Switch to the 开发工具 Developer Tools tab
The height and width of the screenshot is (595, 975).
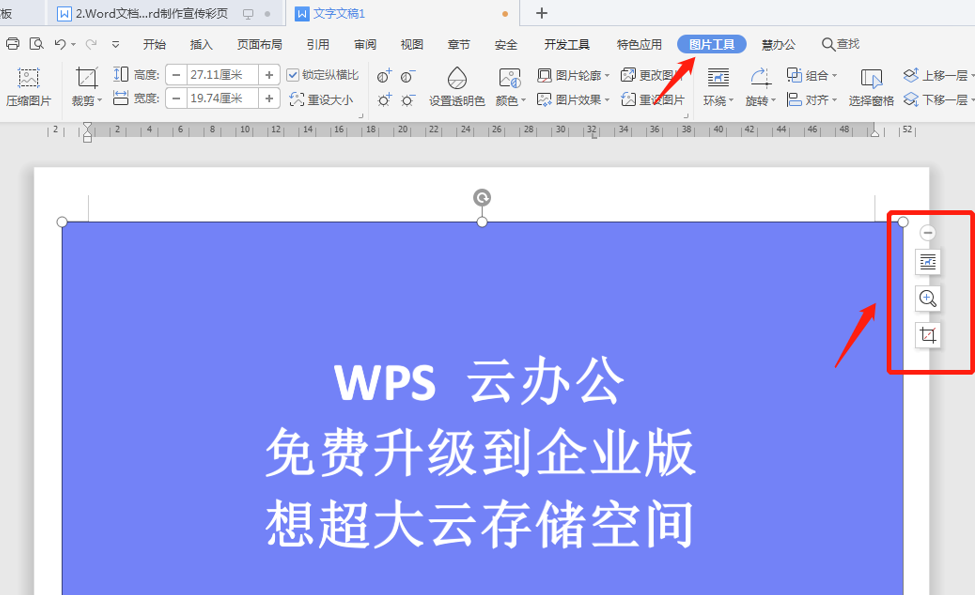click(x=566, y=44)
